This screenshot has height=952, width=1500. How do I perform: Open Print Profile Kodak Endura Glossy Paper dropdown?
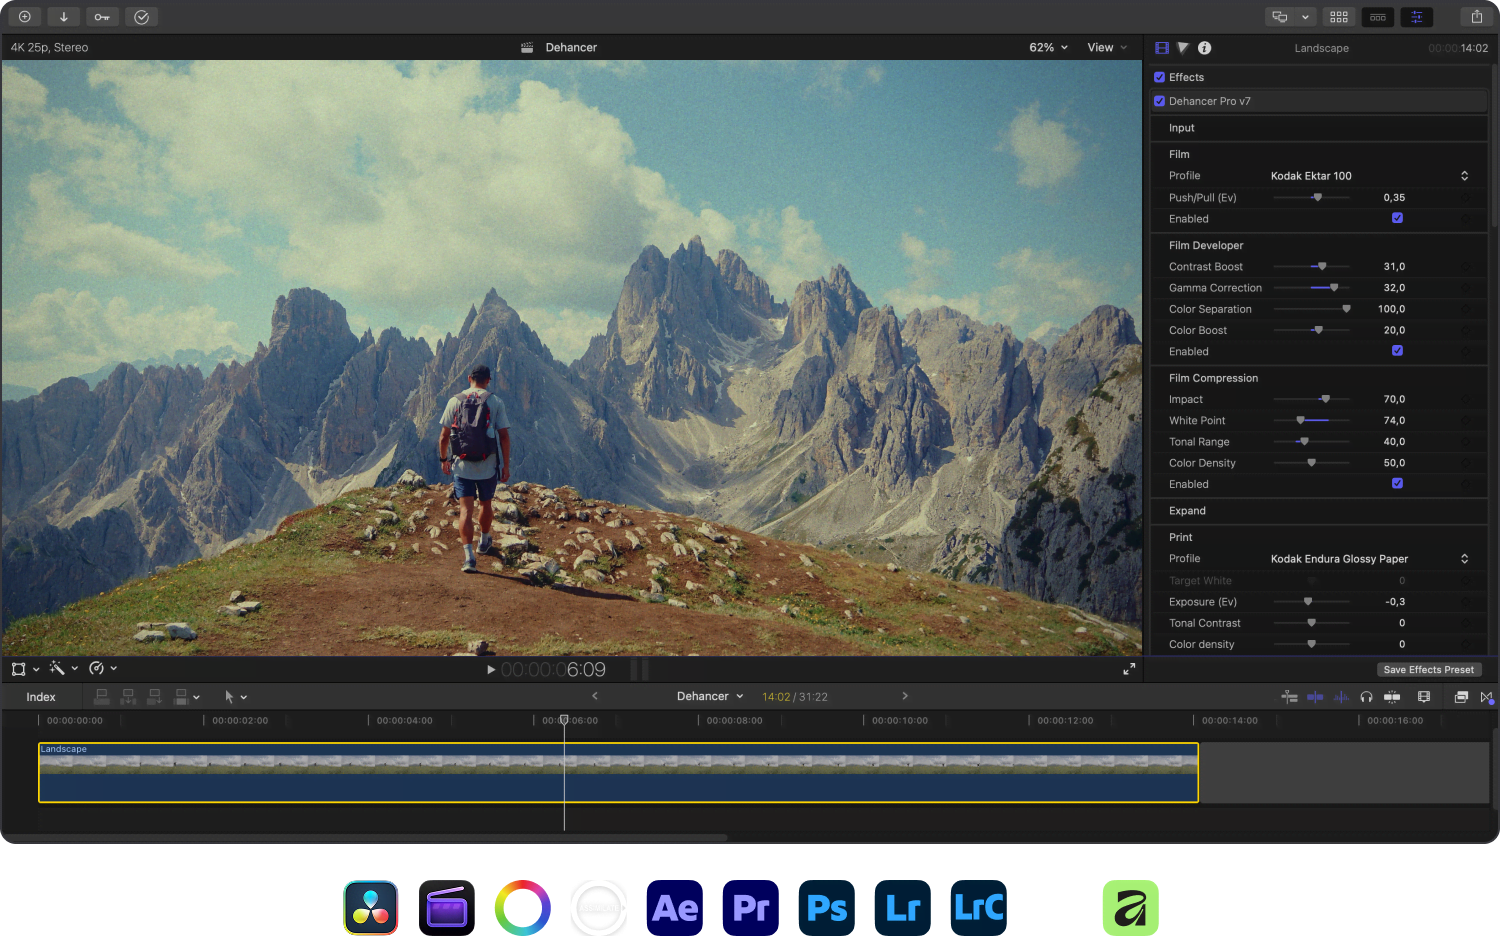point(1370,559)
